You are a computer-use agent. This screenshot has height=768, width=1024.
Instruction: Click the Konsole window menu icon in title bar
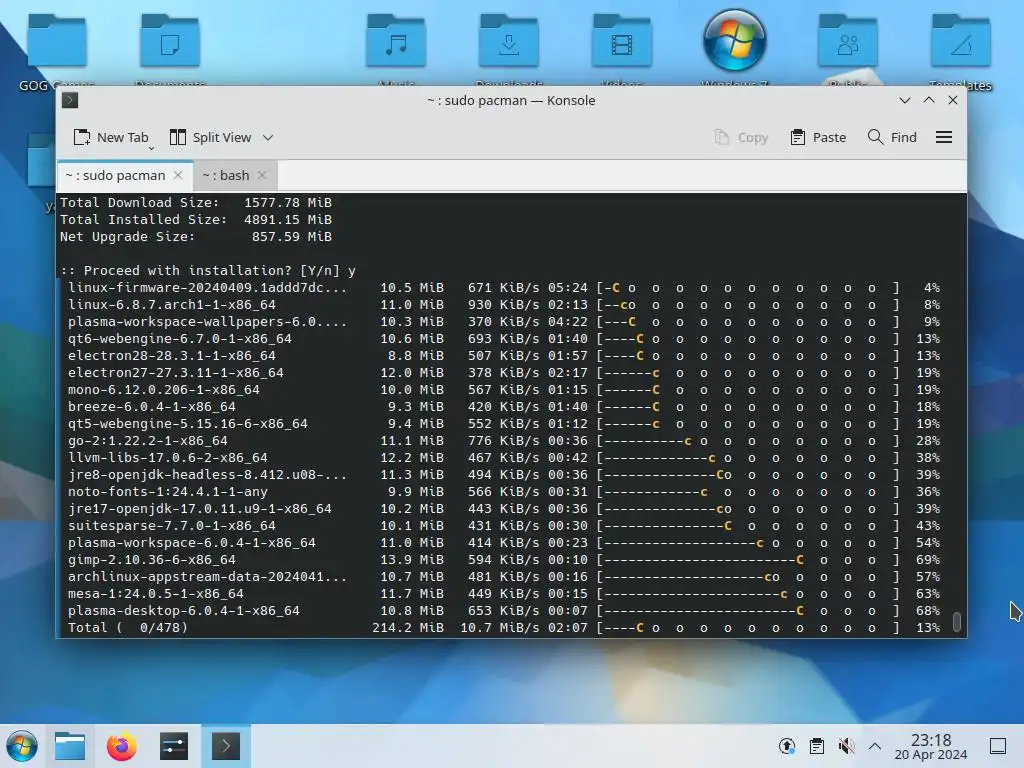(x=70, y=100)
